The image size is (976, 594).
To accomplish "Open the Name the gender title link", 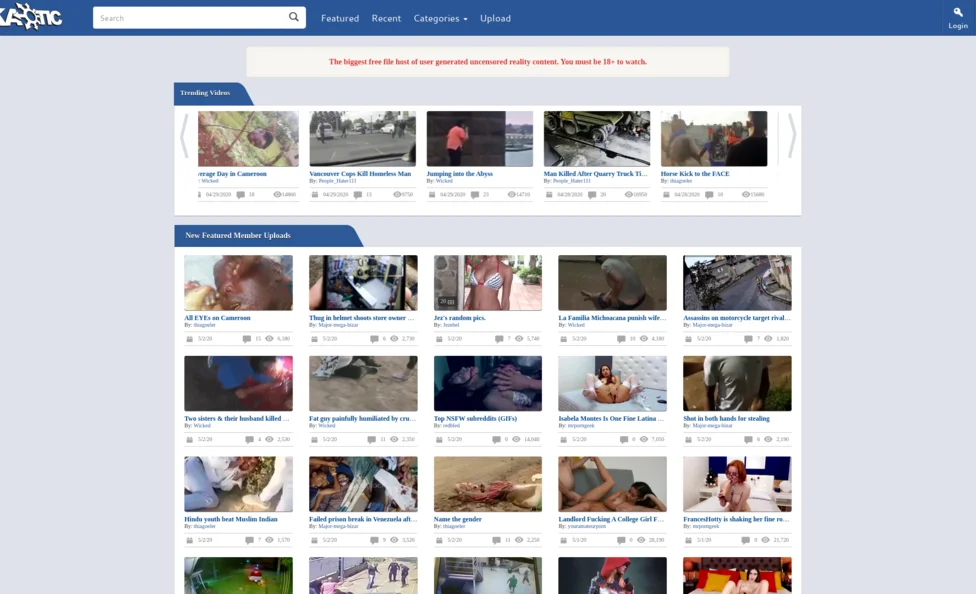I will click(x=458, y=519).
